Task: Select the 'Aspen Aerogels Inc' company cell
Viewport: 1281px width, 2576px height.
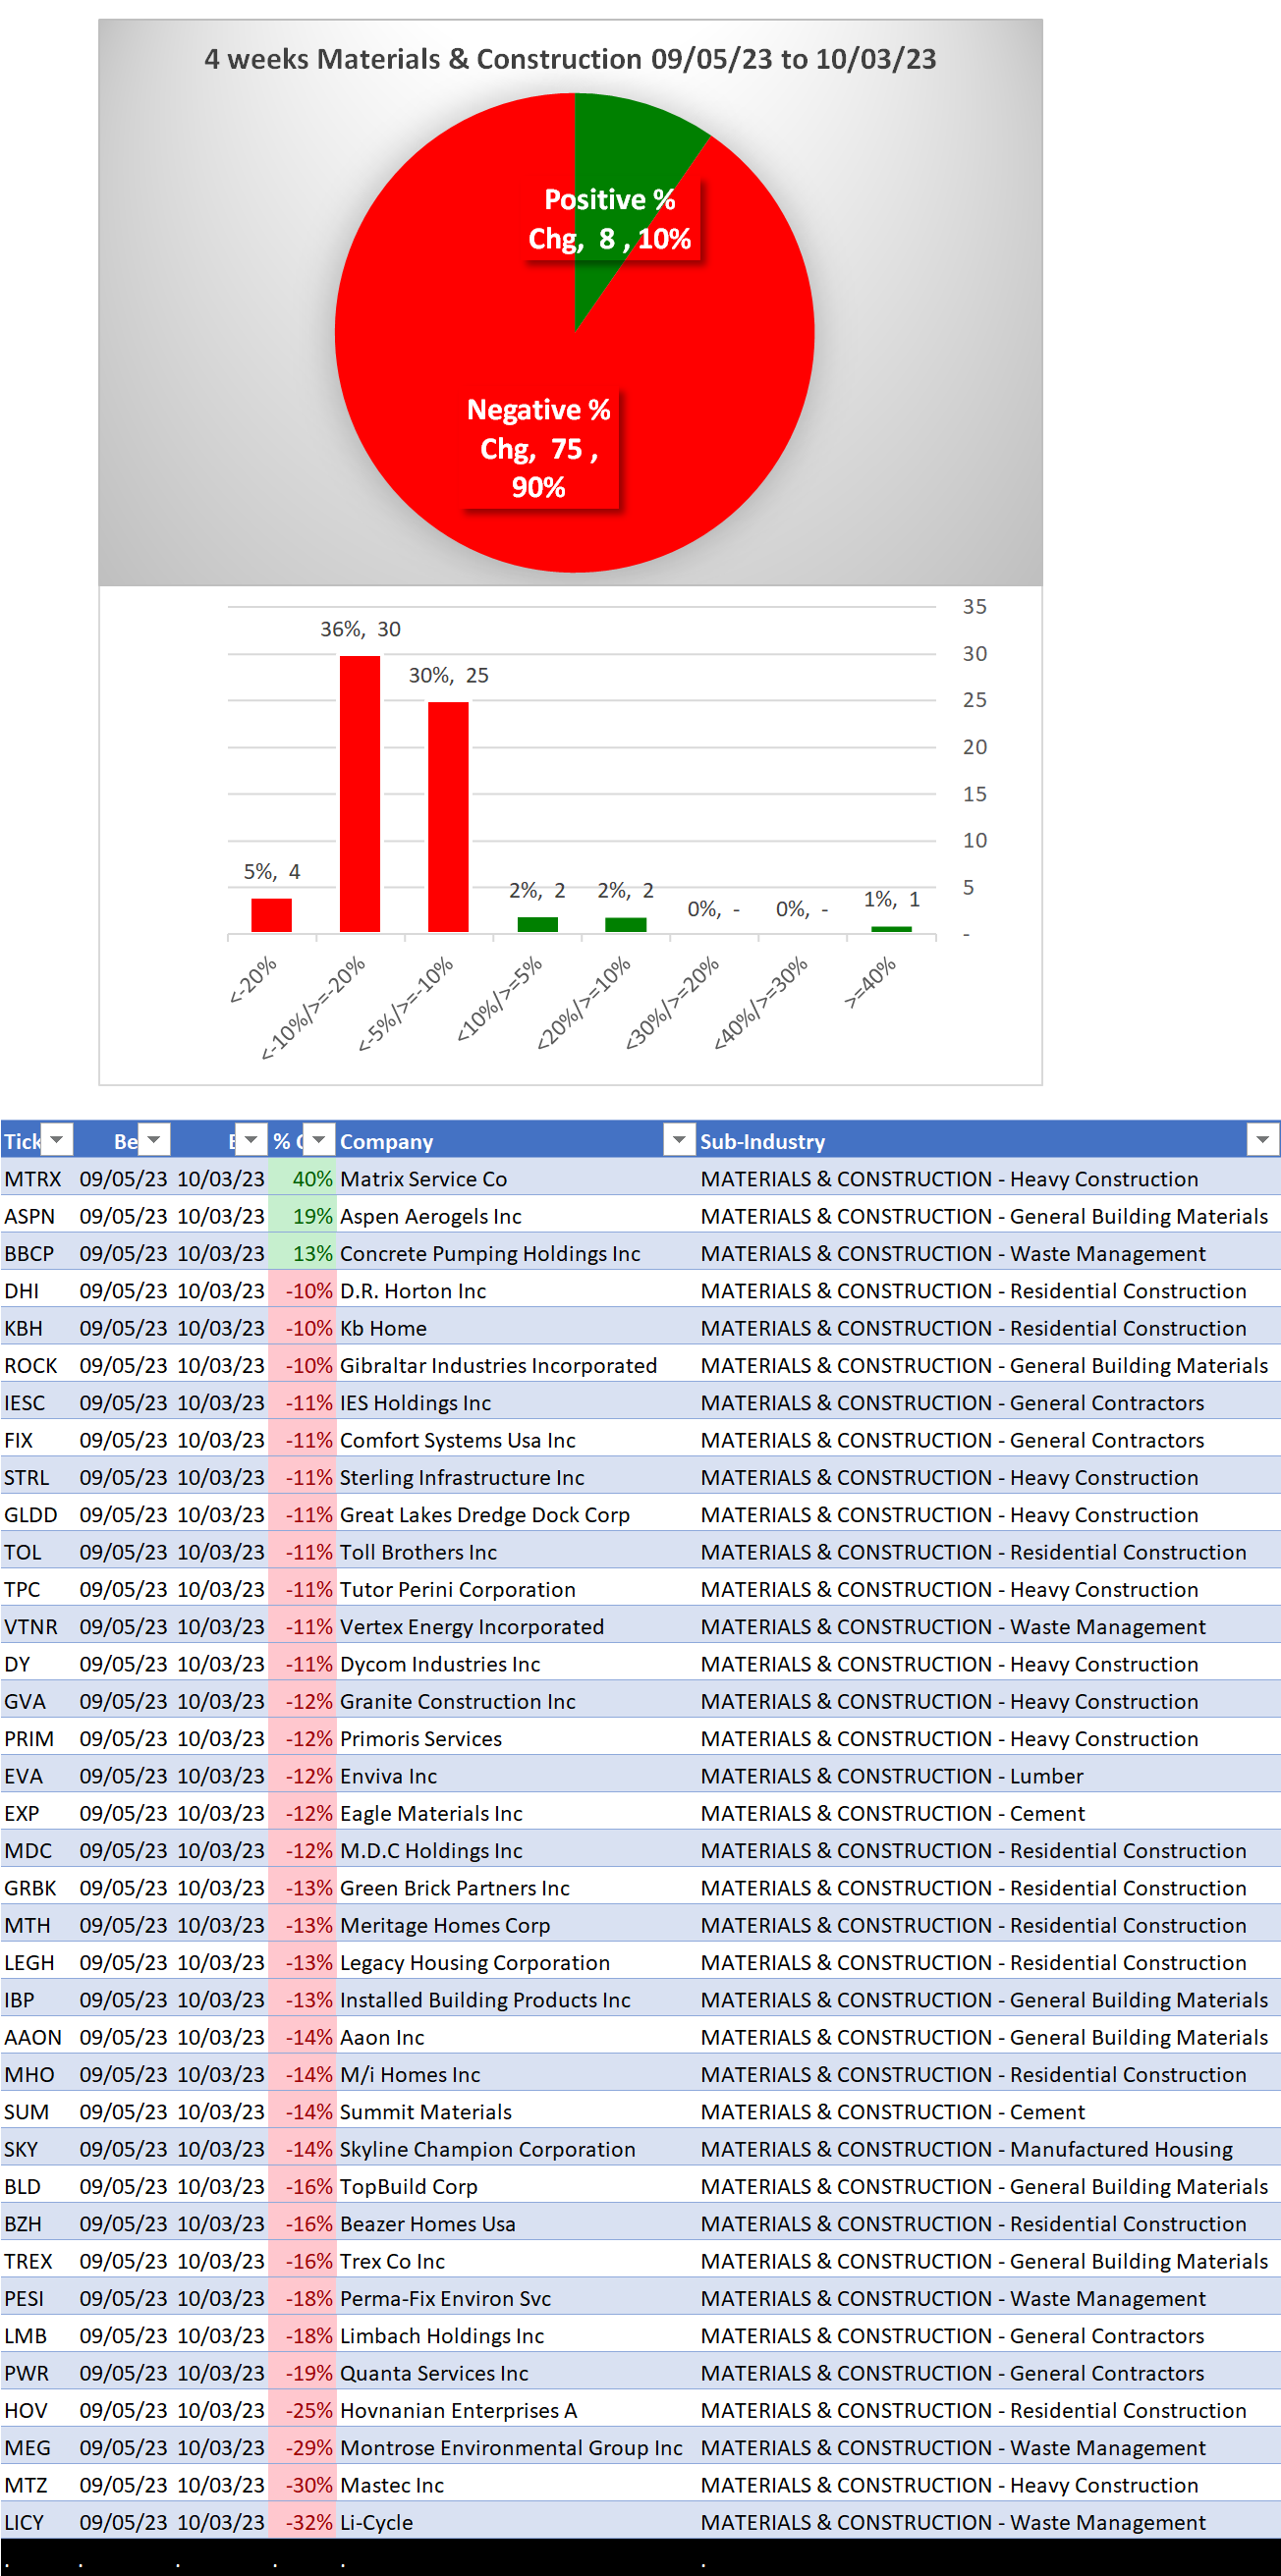Action: [516, 1216]
